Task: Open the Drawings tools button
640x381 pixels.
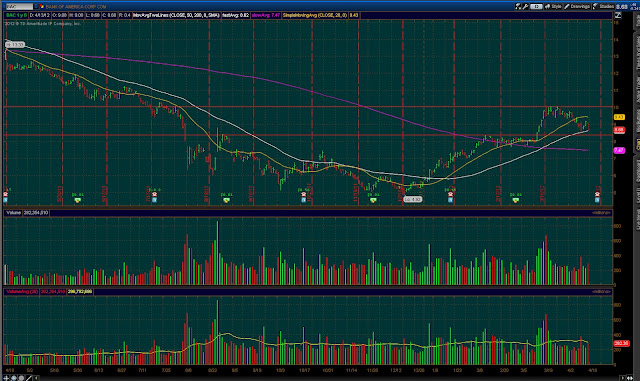Action: tap(577, 6)
